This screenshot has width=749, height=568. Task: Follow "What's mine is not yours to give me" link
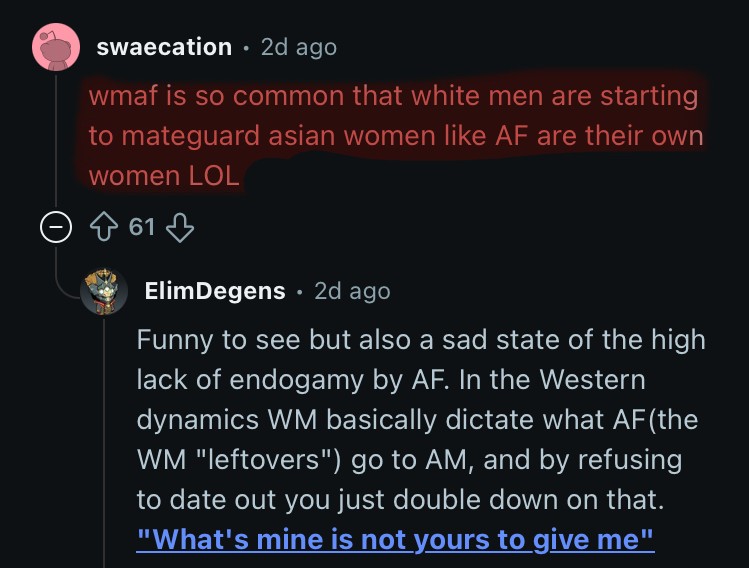click(395, 540)
